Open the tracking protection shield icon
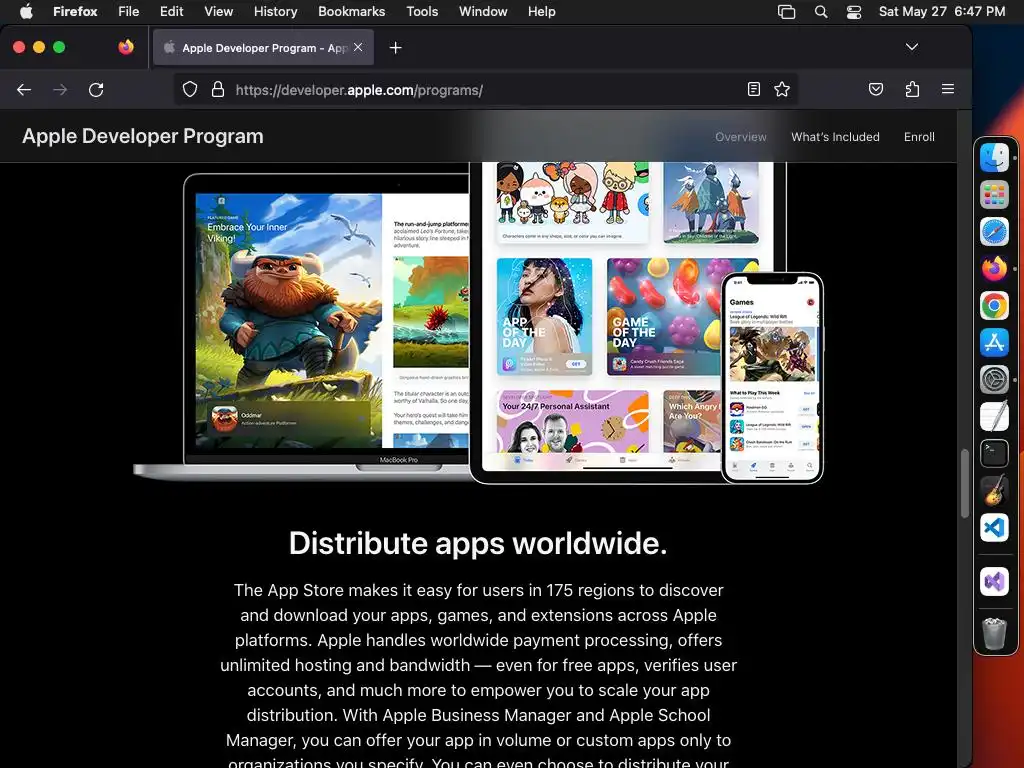 [x=190, y=89]
